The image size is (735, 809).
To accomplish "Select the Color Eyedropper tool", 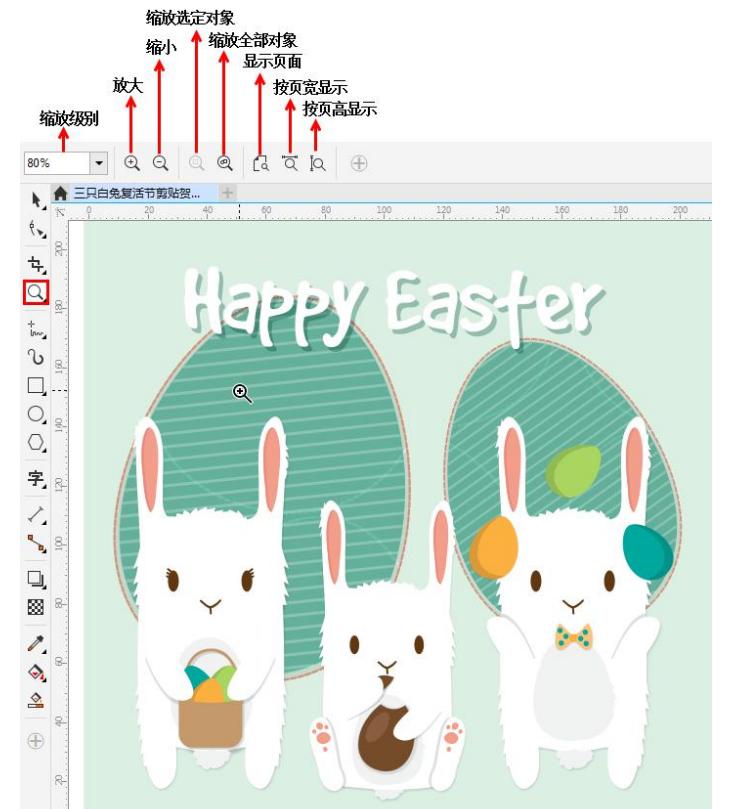I will tap(35, 643).
